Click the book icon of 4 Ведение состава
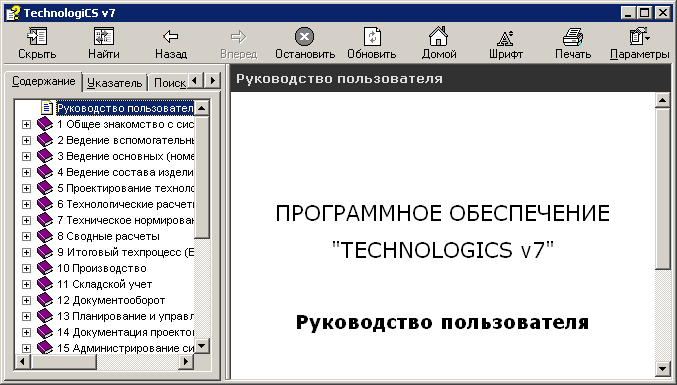This screenshot has width=677, height=385. pyautogui.click(x=44, y=172)
